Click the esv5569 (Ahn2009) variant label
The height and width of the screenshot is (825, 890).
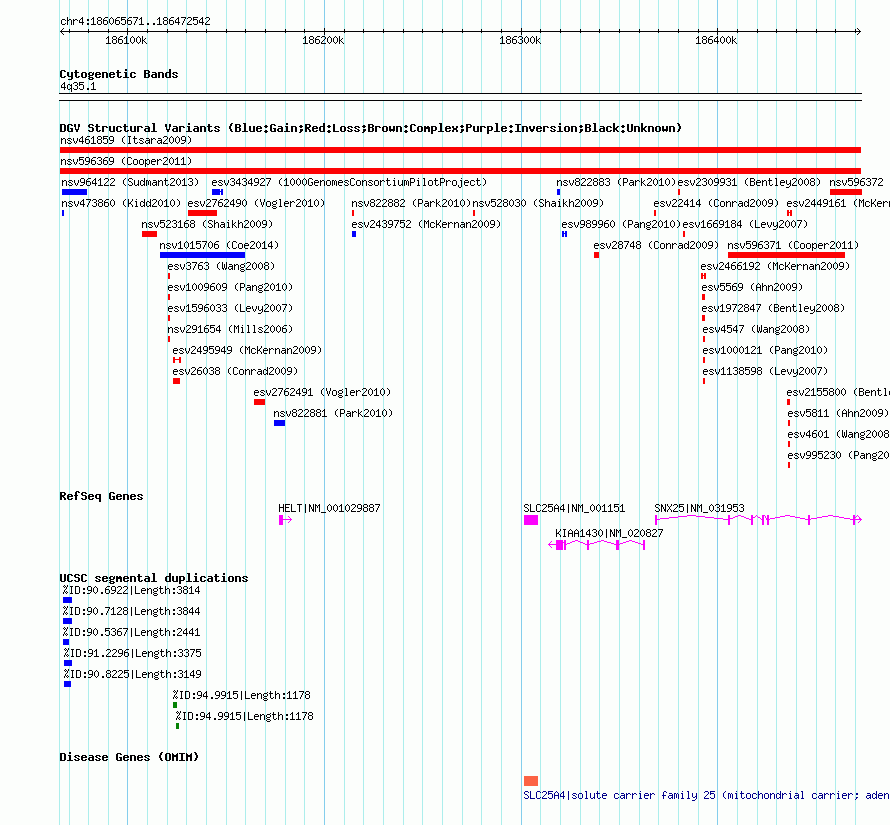(752, 287)
